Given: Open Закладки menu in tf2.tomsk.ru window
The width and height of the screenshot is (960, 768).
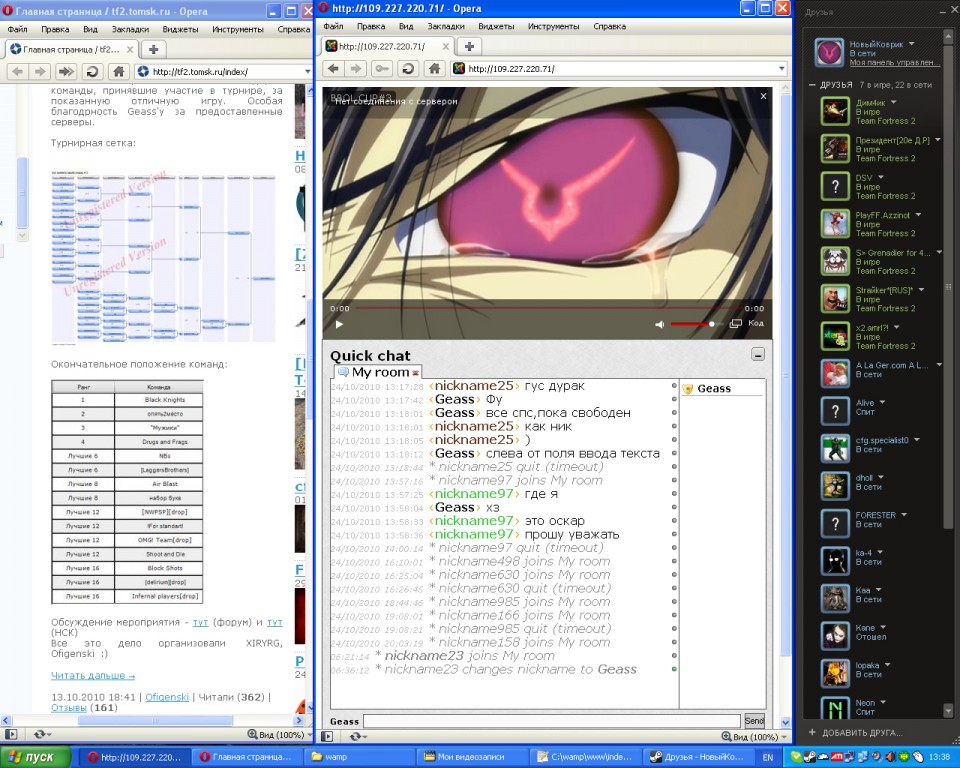Looking at the screenshot, I should coord(130,29).
